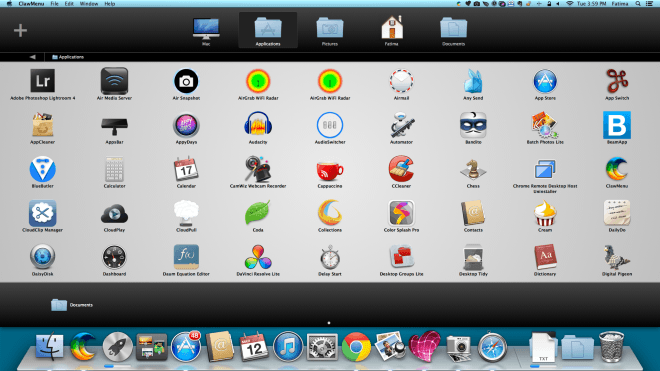Launch Desktop Groups Lite
The image size is (660, 371).
[x=401, y=257]
